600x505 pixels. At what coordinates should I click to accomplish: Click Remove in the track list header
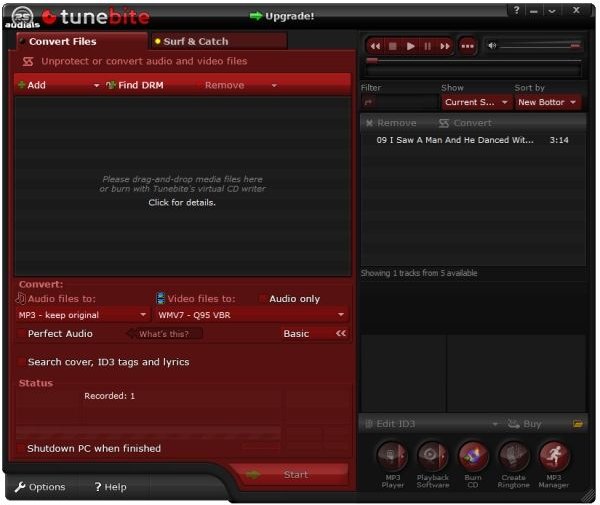[x=391, y=123]
